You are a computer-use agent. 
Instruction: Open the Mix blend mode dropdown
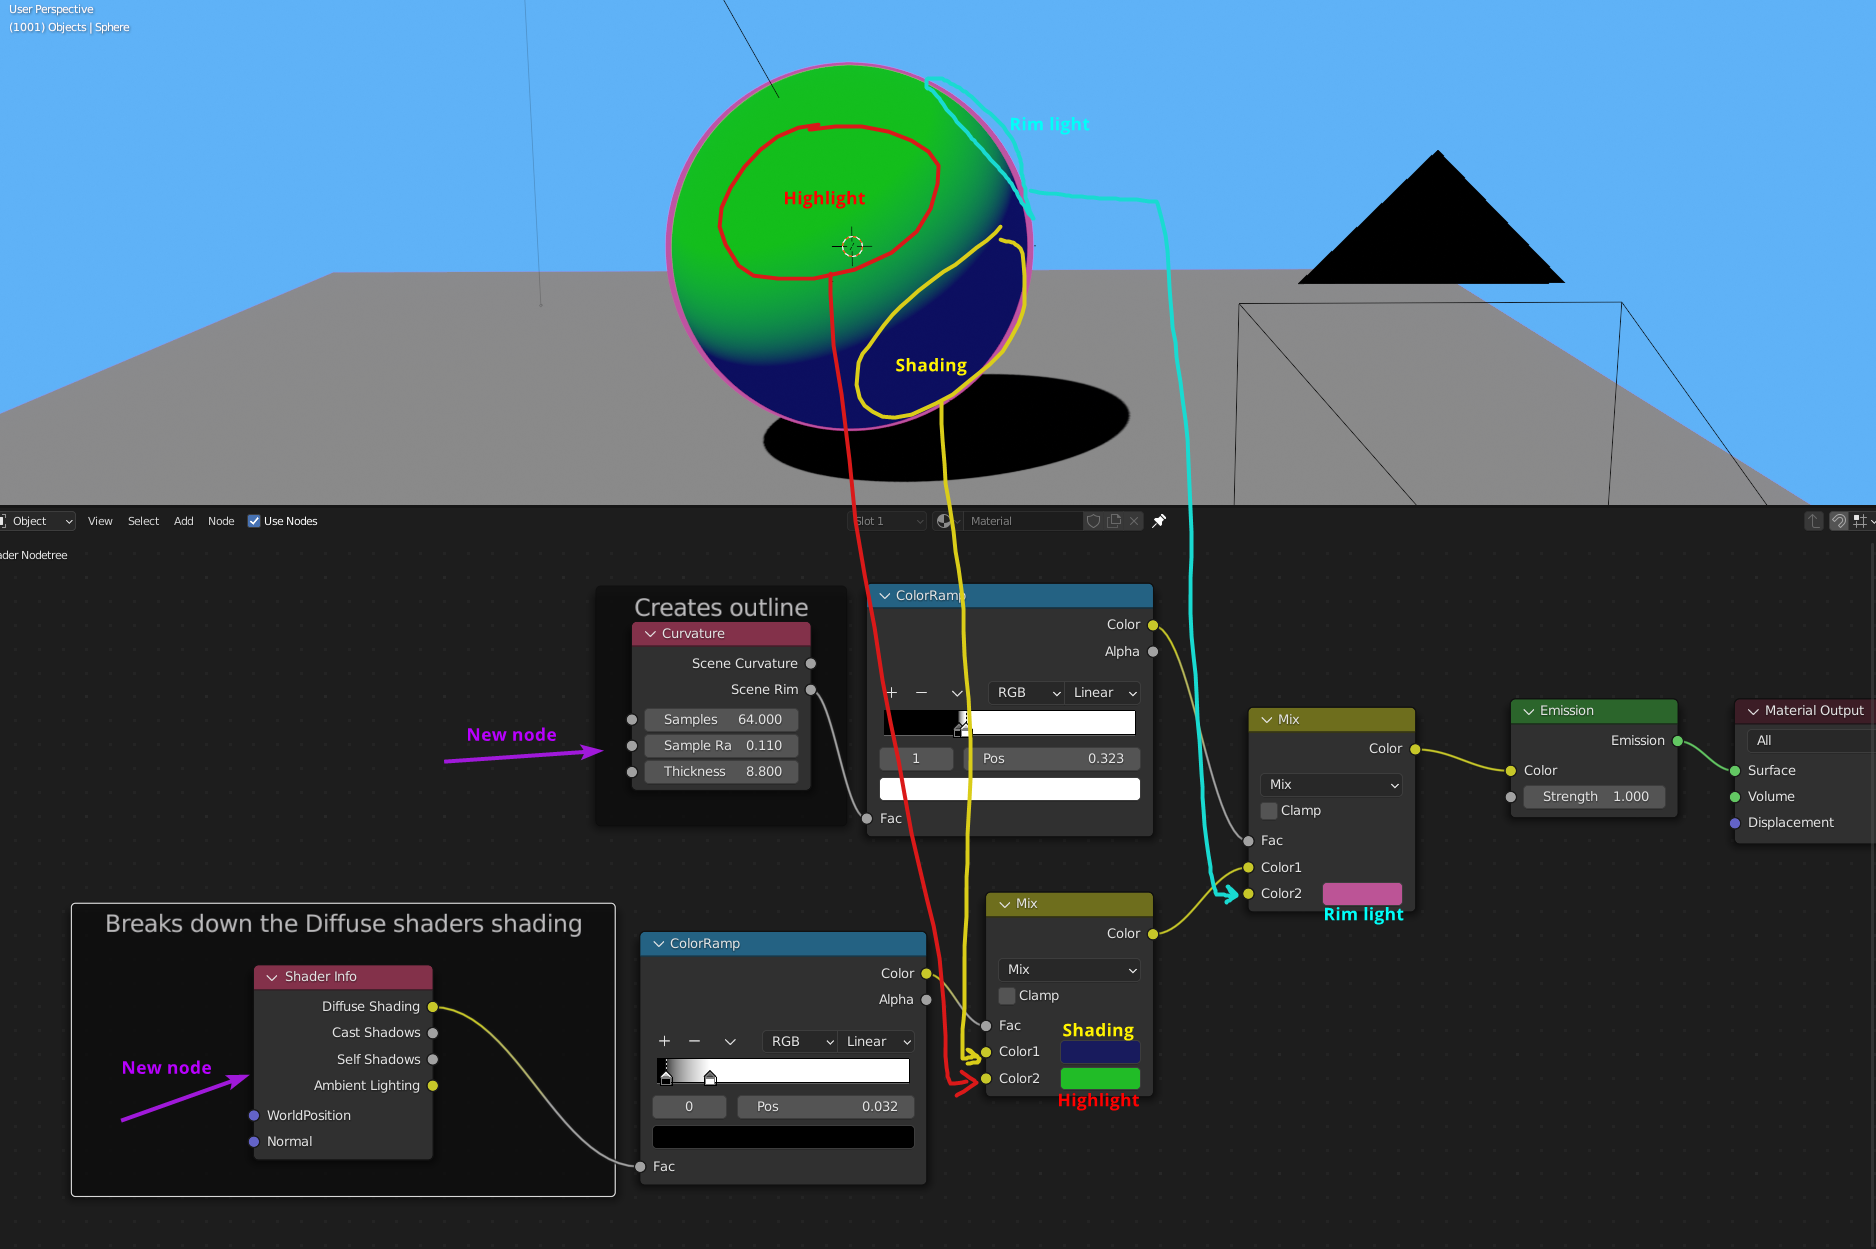click(x=1330, y=785)
